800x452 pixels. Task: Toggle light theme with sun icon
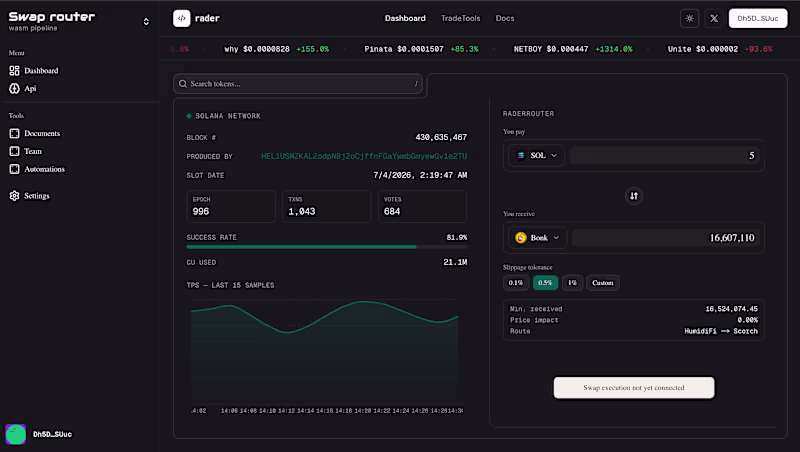(689, 18)
